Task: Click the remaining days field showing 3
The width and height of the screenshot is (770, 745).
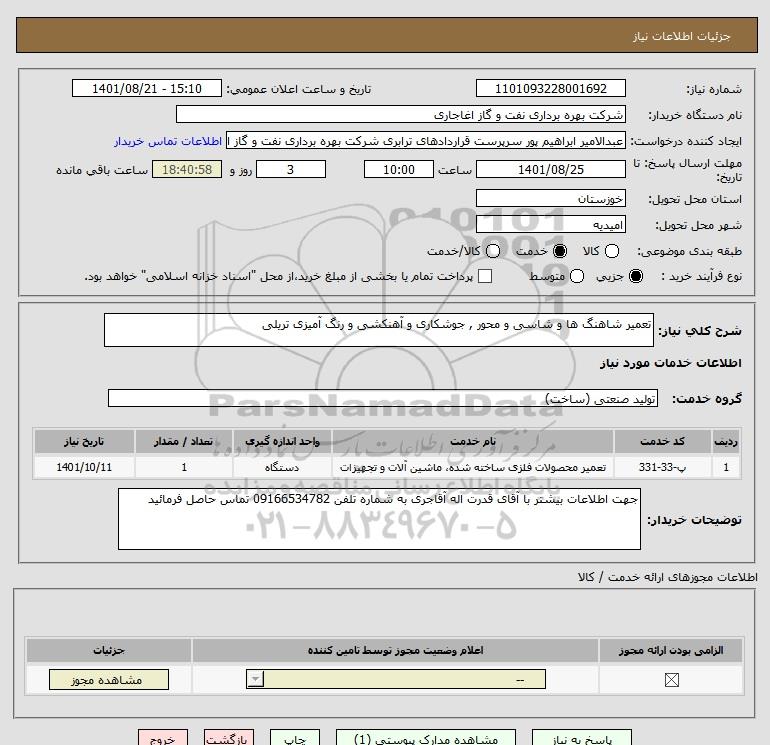Action: click(291, 169)
